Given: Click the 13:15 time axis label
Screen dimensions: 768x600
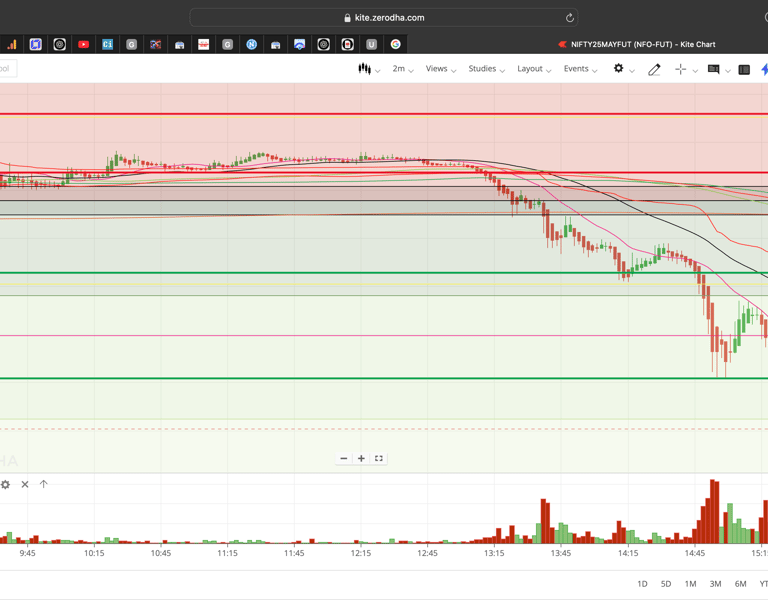Looking at the screenshot, I should coord(494,553).
